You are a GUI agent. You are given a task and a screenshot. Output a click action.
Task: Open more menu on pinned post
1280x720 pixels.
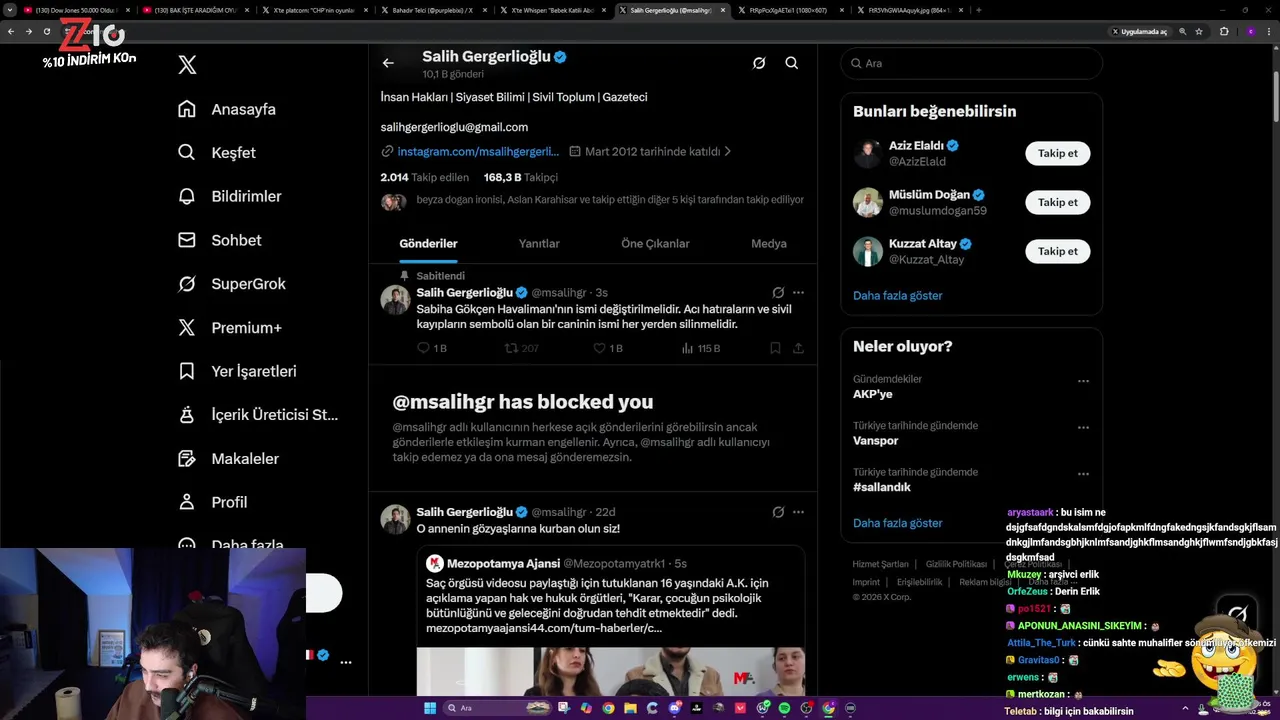[x=798, y=293]
